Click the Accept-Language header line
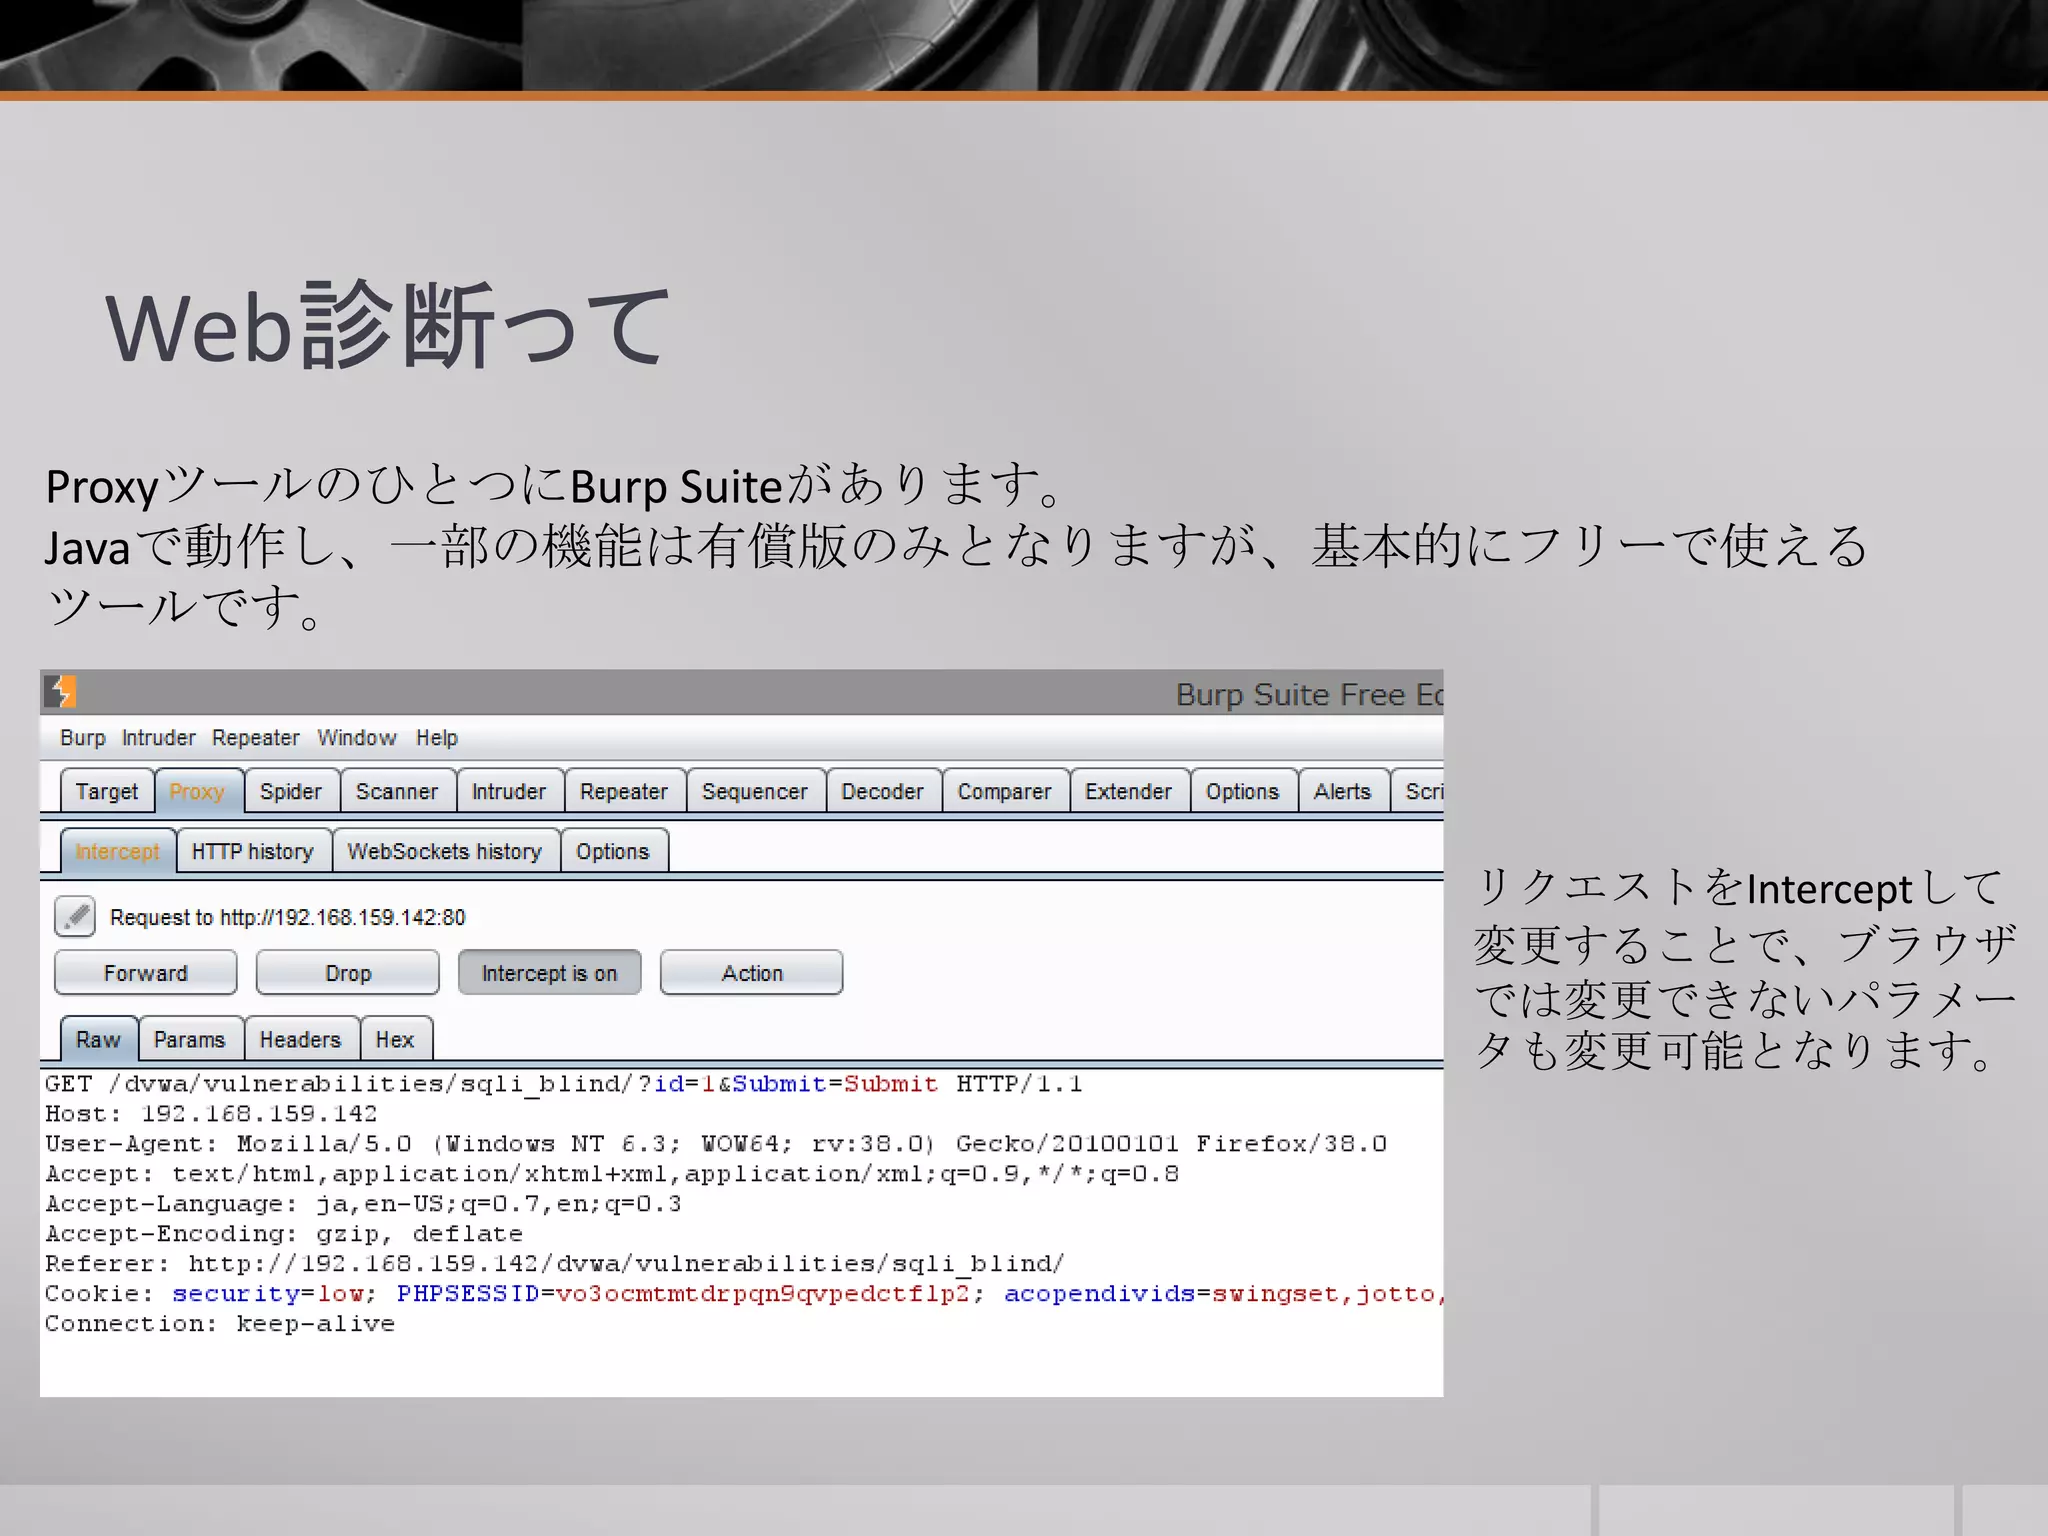 [363, 1204]
